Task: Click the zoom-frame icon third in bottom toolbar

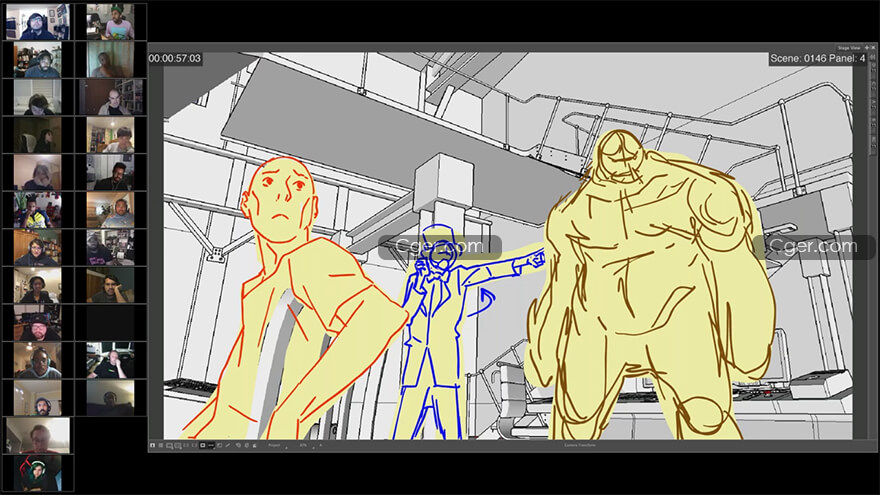Action: pyautogui.click(x=169, y=446)
